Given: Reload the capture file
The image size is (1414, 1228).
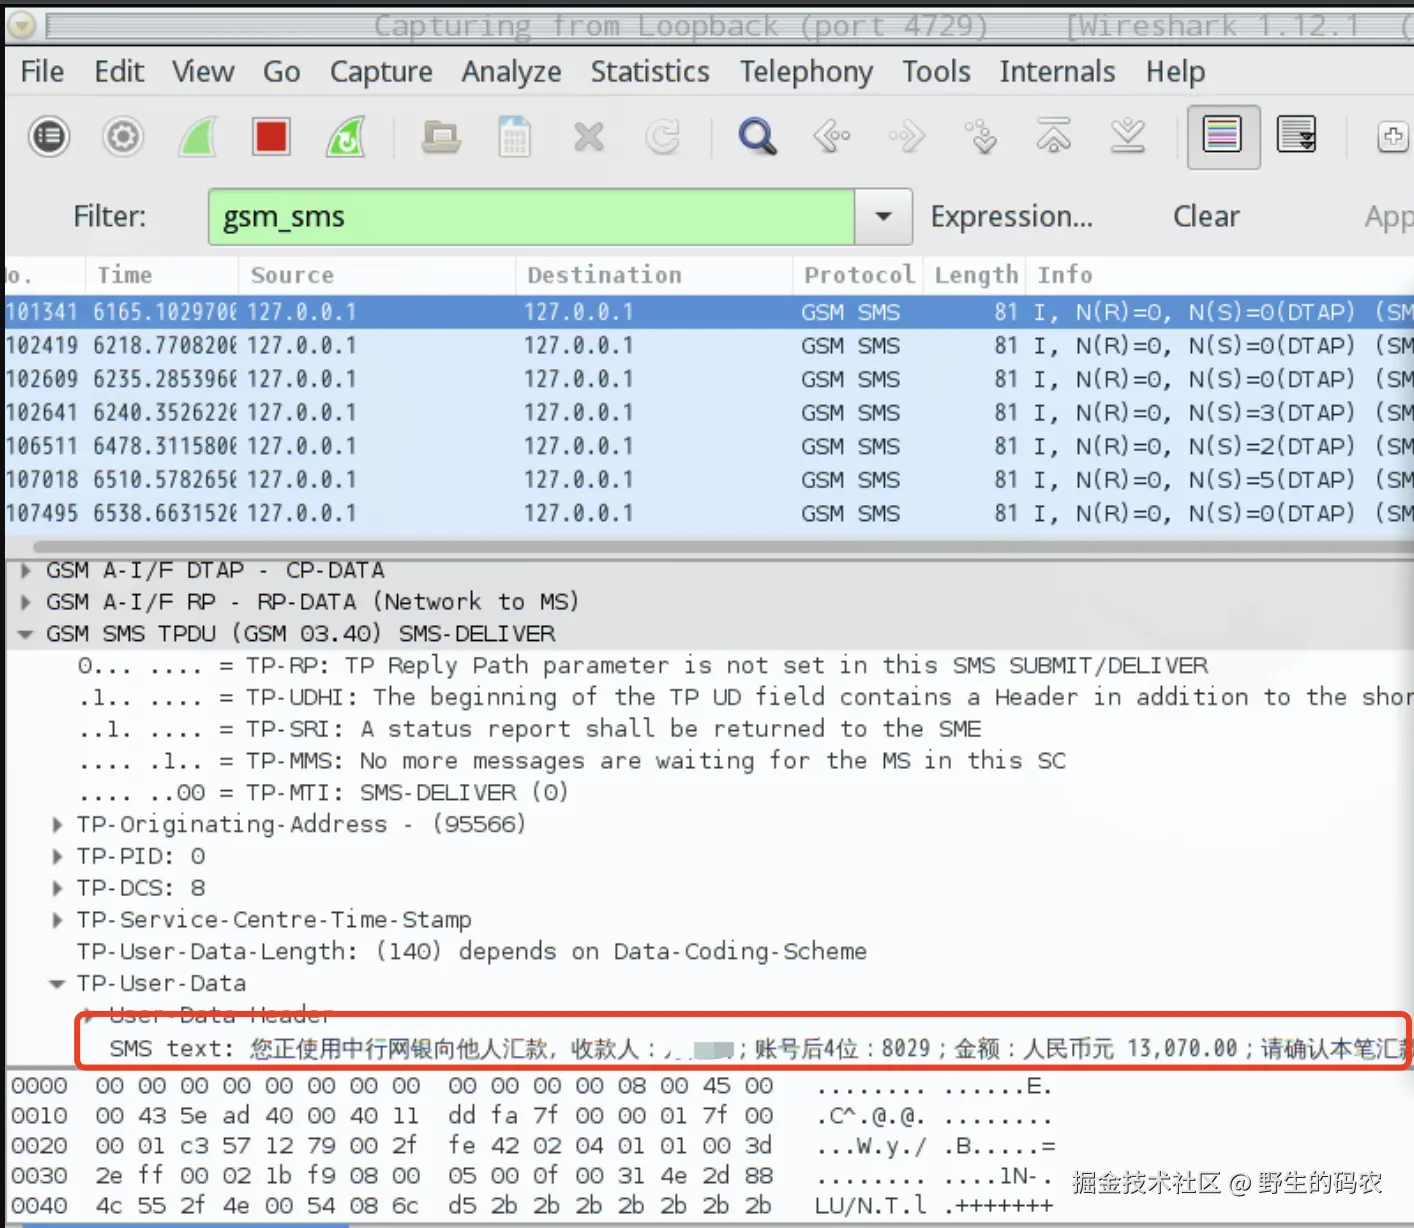Looking at the screenshot, I should pyautogui.click(x=664, y=137).
